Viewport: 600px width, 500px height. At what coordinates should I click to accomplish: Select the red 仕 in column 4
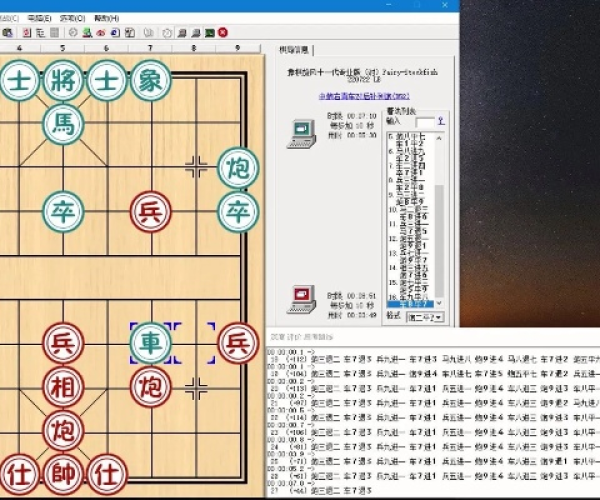tap(19, 474)
